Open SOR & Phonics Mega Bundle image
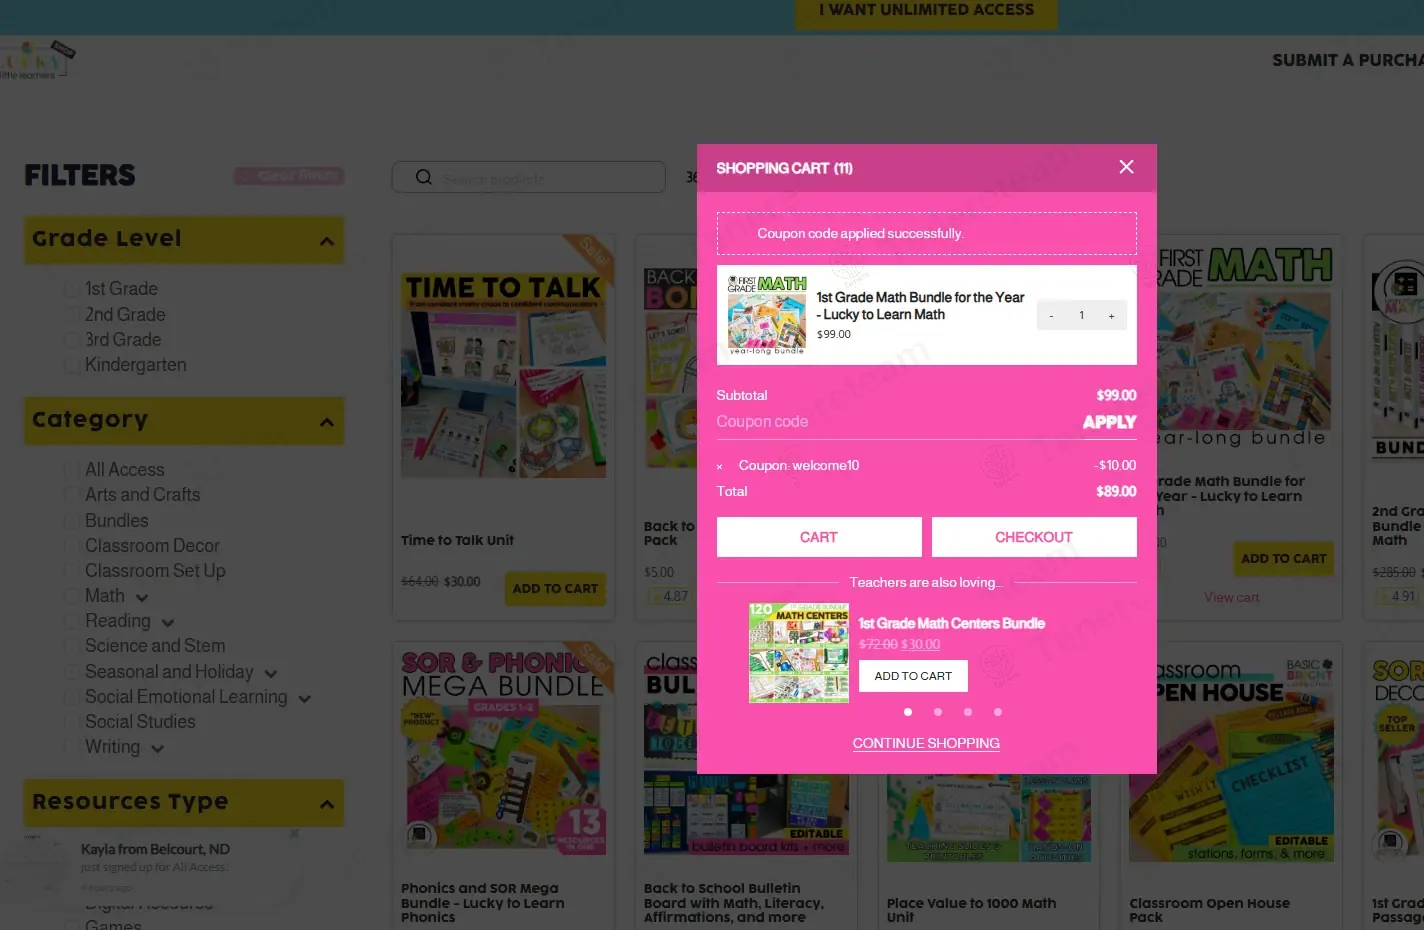The image size is (1424, 930). tap(503, 752)
